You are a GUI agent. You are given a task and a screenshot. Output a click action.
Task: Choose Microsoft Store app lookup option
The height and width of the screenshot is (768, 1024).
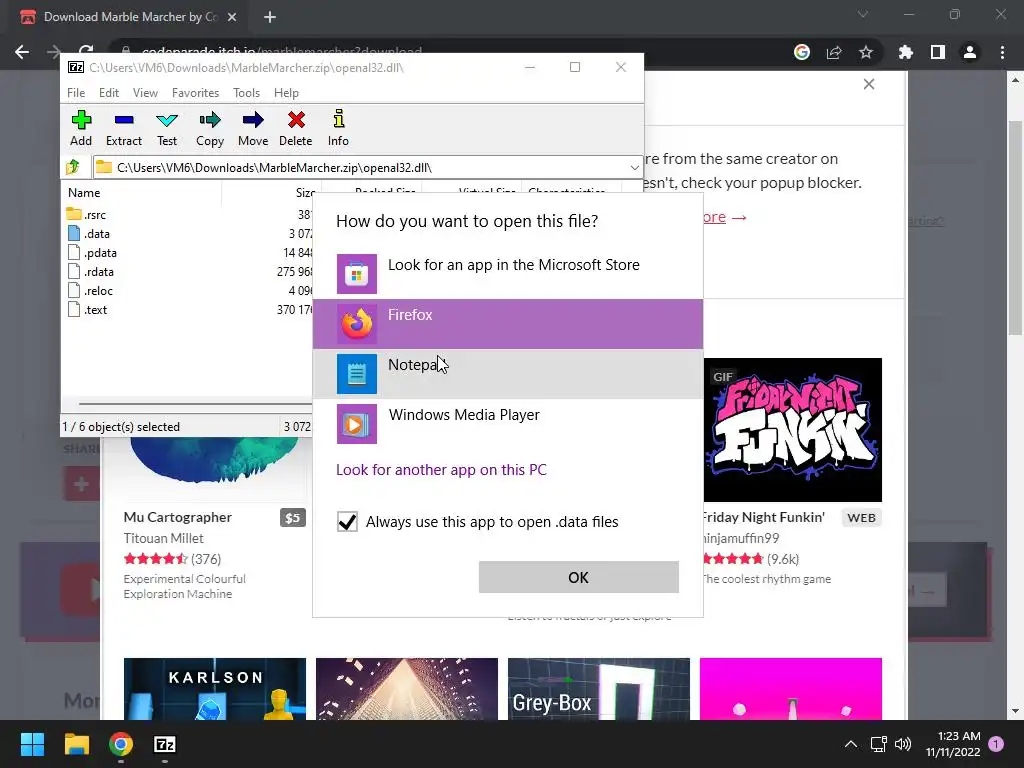(508, 274)
